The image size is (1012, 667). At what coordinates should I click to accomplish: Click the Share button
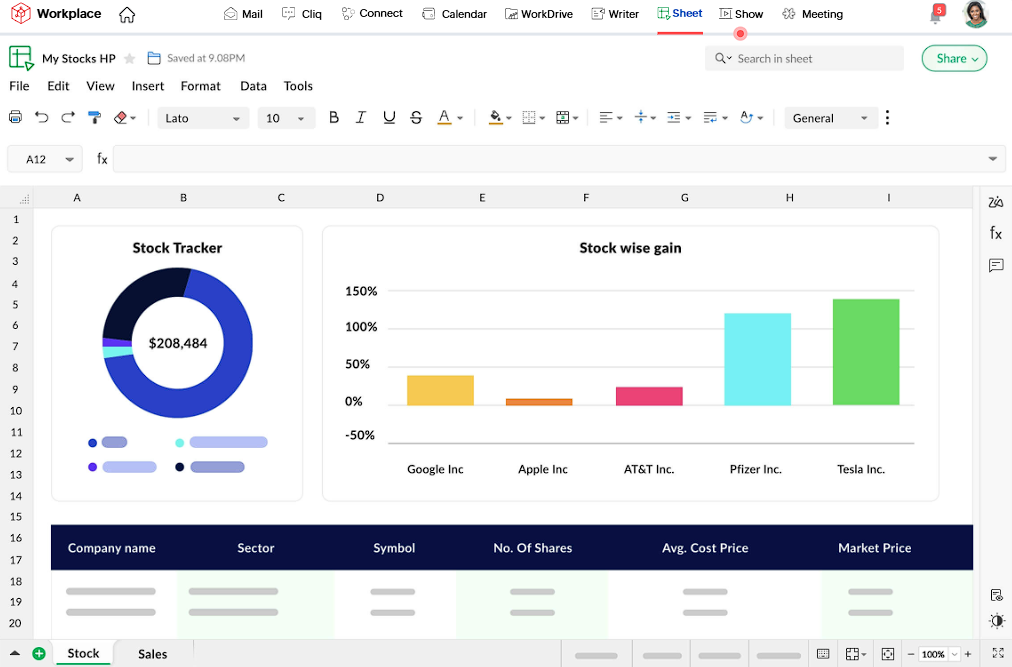pyautogui.click(x=952, y=58)
